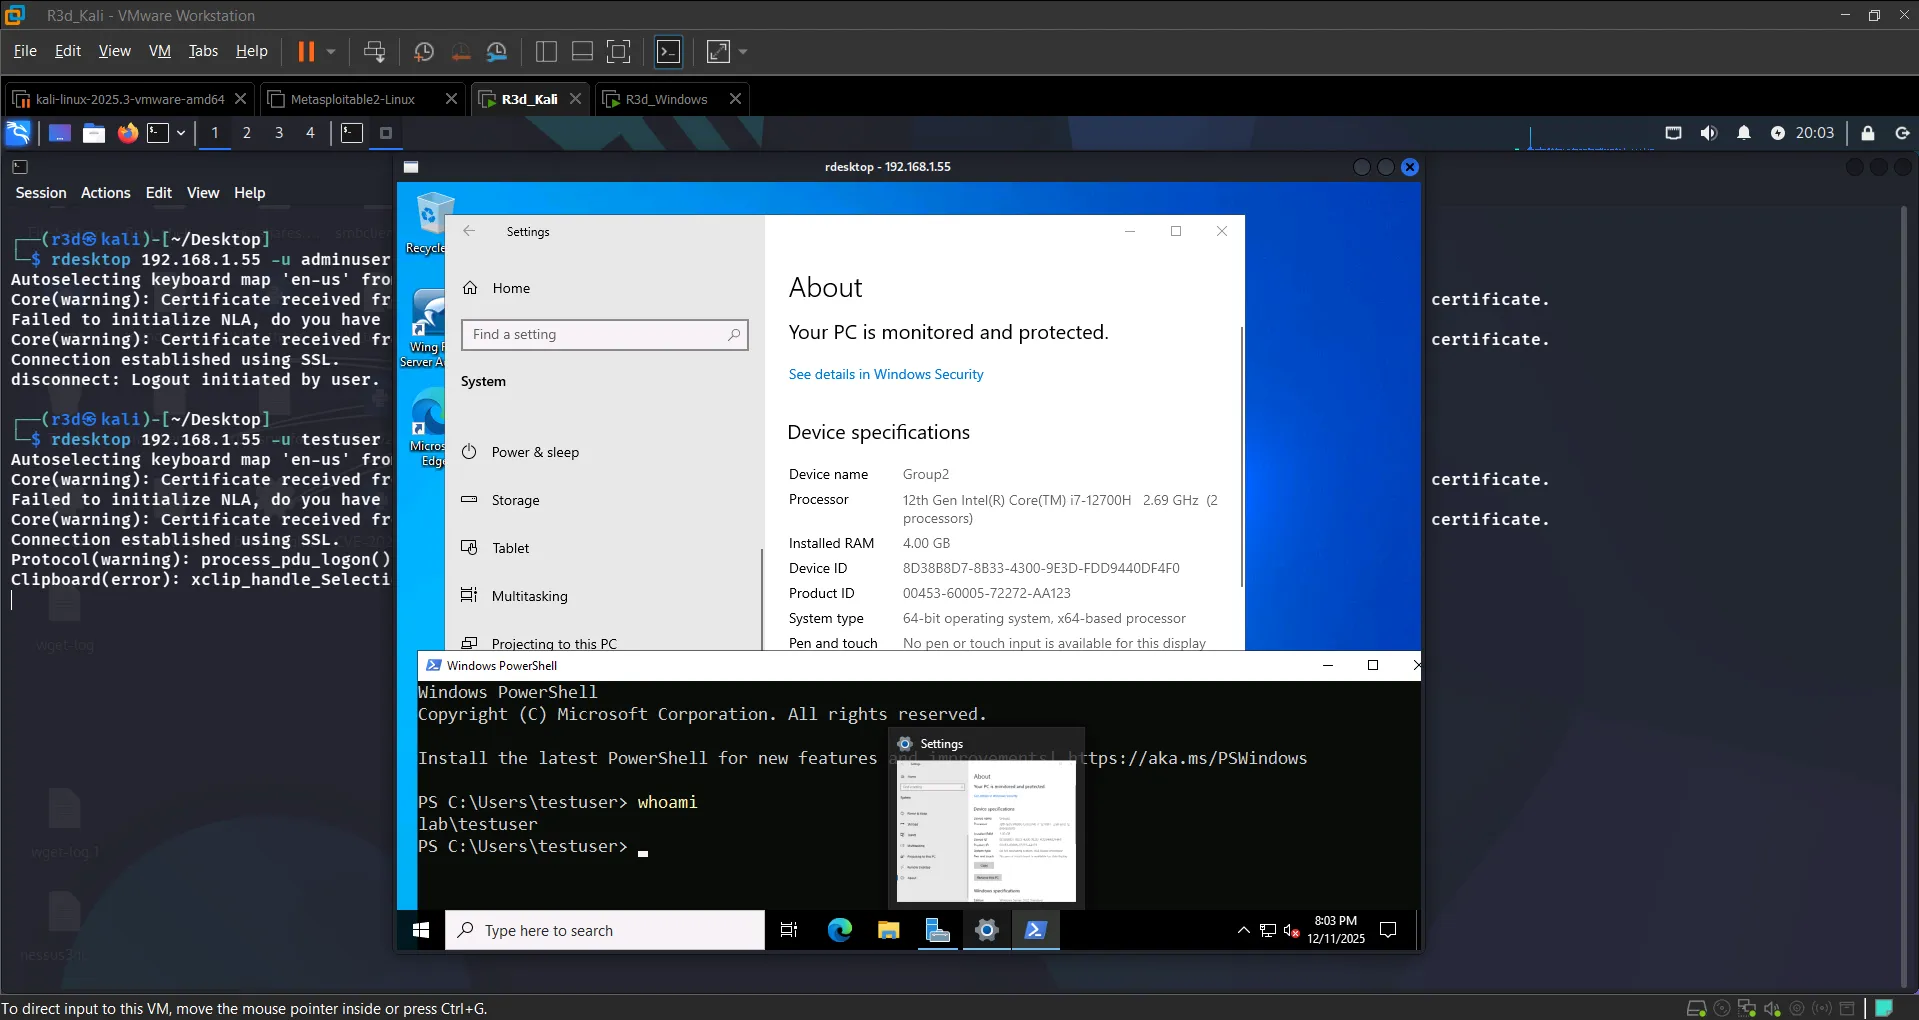
Task: Switch to Kali workspace 3
Action: (x=279, y=133)
